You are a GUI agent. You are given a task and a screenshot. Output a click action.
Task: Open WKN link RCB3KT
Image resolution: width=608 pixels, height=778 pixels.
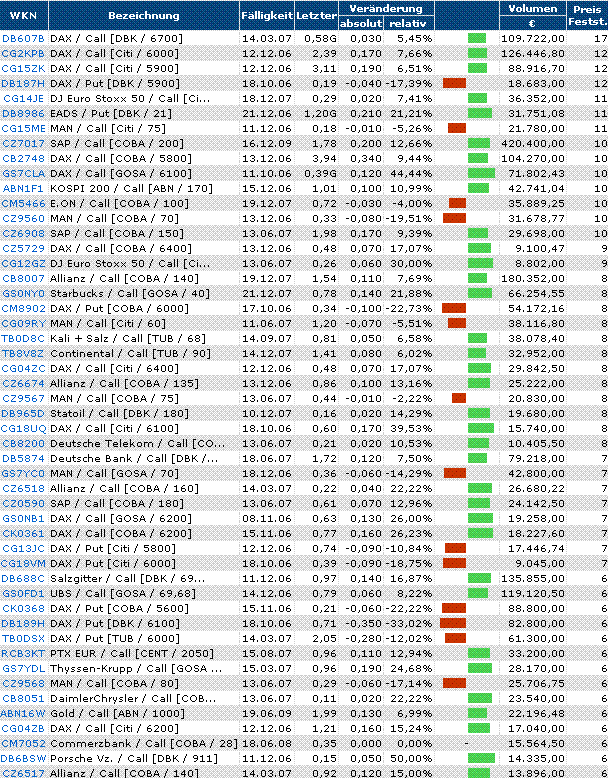23,653
